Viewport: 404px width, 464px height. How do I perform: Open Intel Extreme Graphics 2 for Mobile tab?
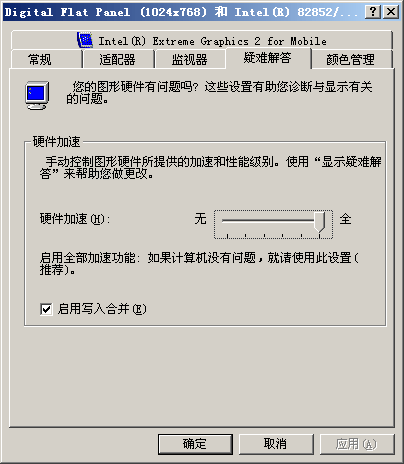202,41
